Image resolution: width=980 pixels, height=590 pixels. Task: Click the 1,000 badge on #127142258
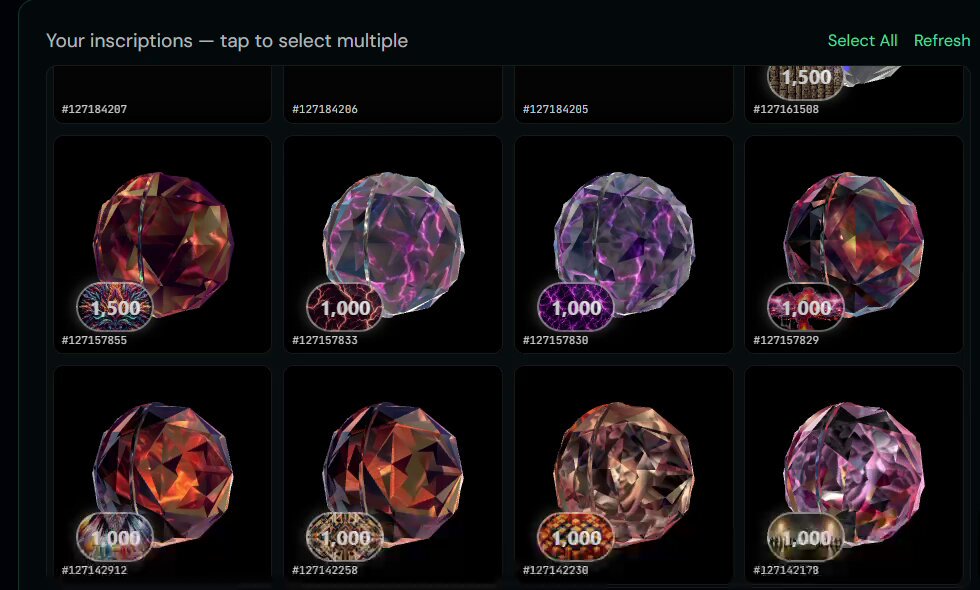[x=345, y=537]
